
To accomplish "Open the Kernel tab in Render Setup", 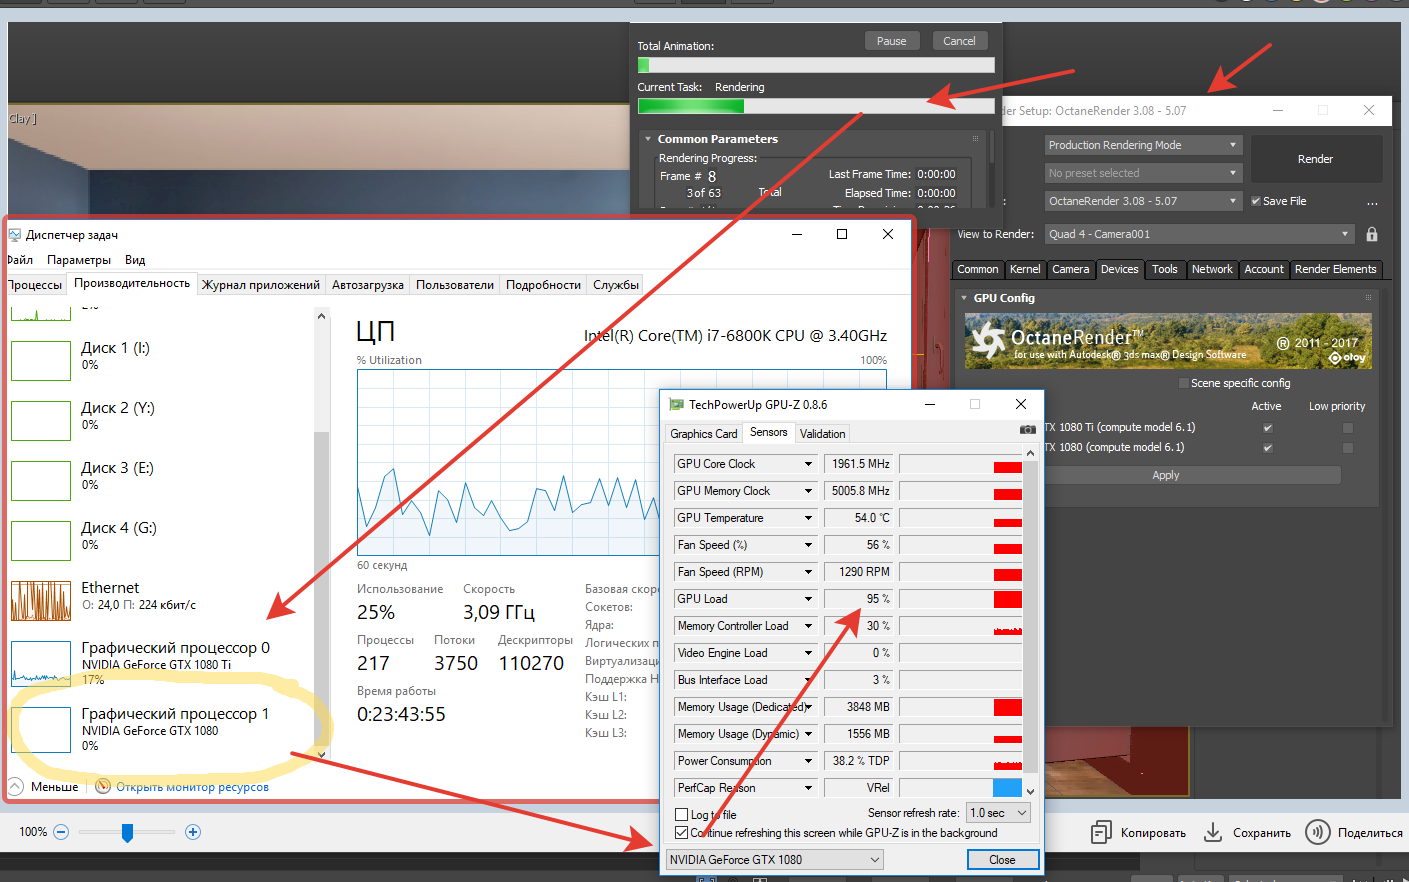I will click(1025, 269).
